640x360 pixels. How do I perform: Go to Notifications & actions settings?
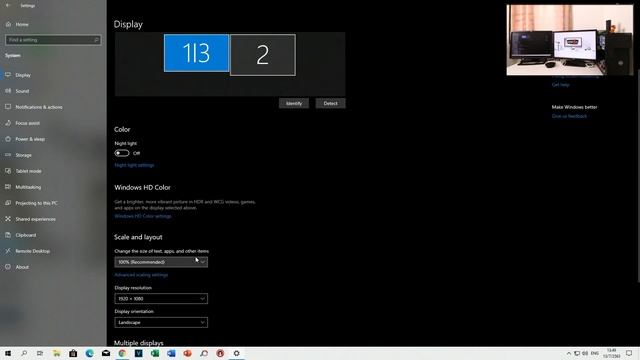coord(39,107)
